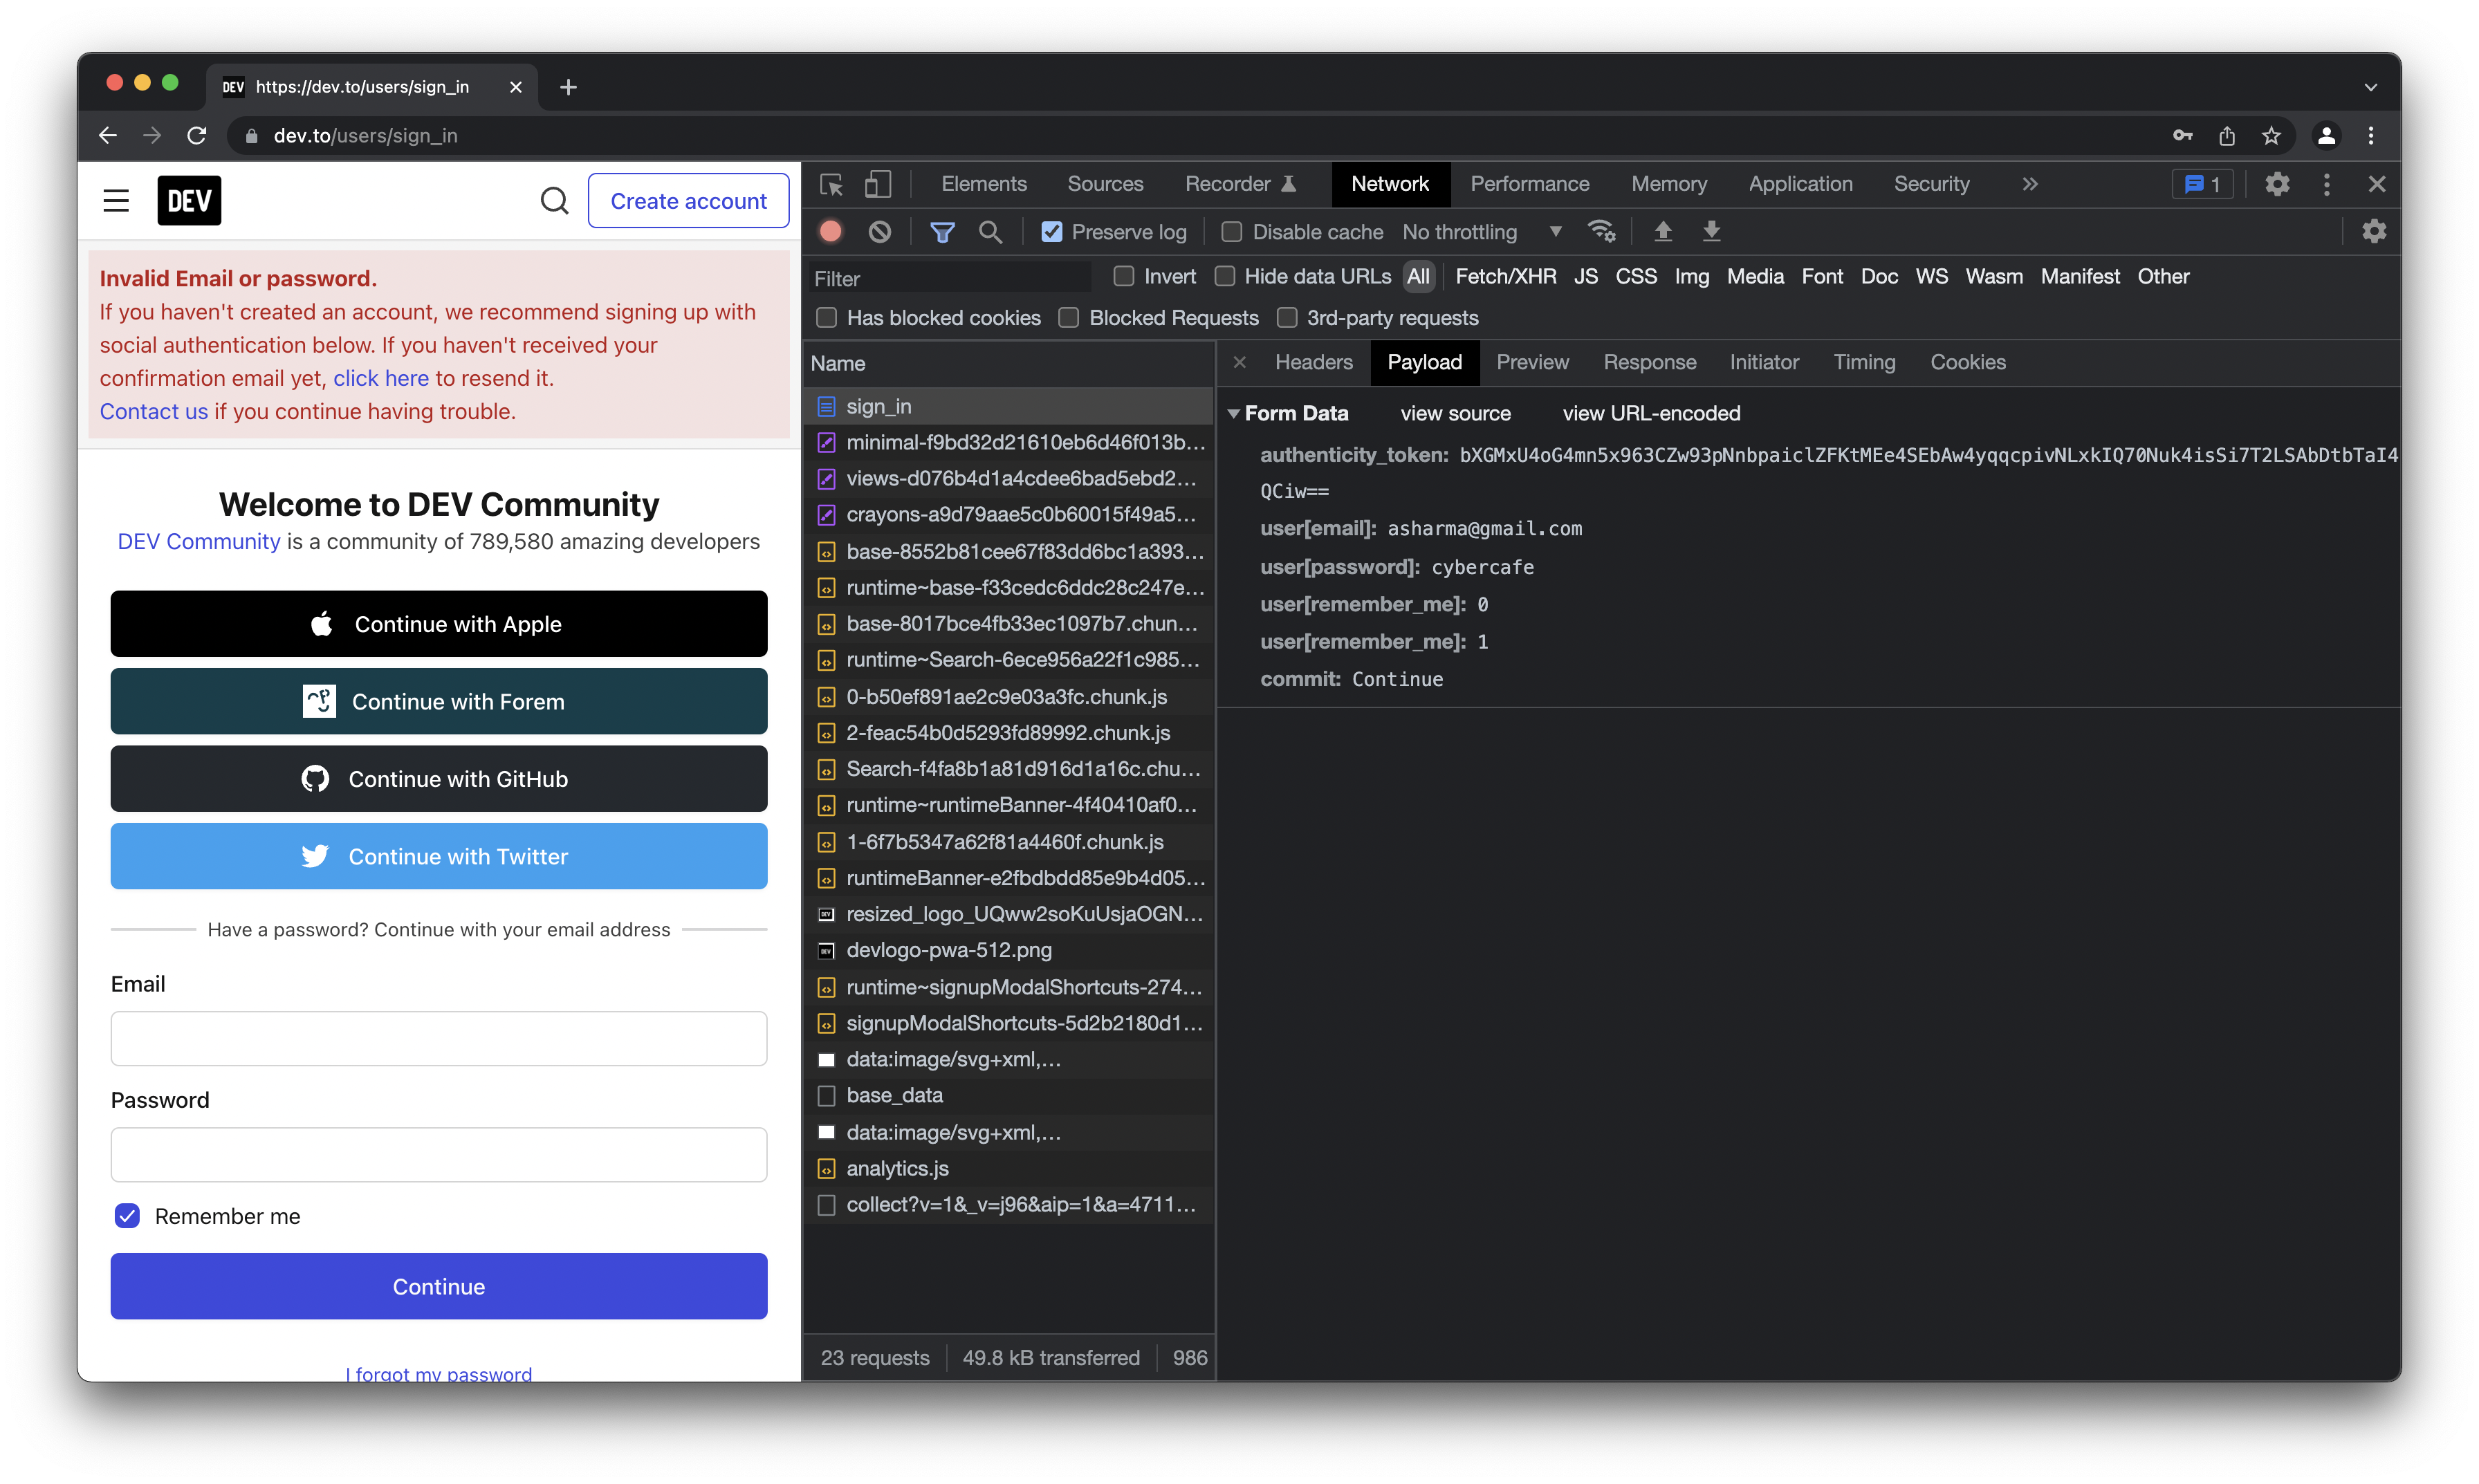Open the issues counter badge
Screen dimensions: 2479x1484
(2202, 184)
